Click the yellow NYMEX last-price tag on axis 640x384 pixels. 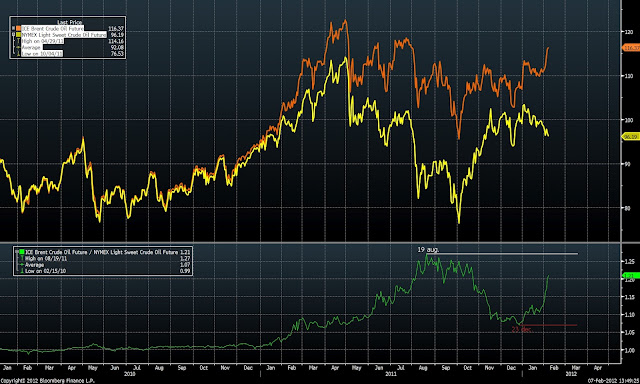coord(631,136)
